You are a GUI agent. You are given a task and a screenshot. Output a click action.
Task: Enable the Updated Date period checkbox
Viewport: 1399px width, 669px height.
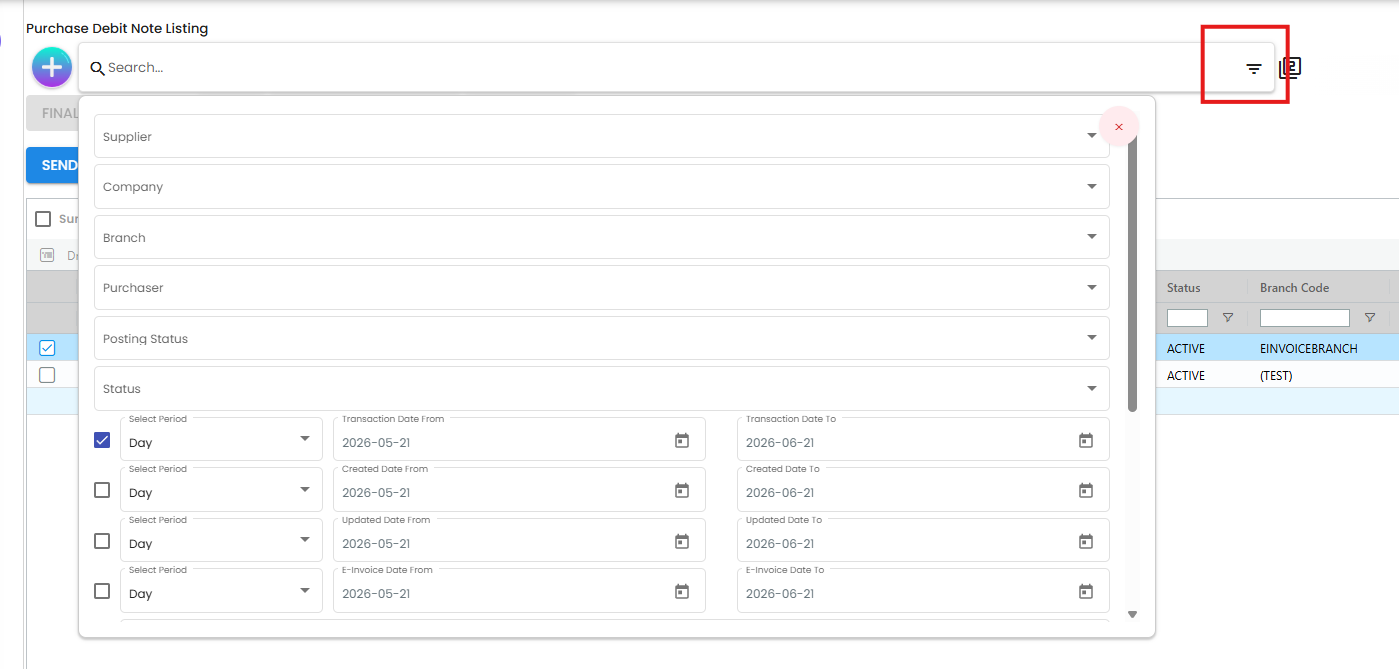coord(102,541)
